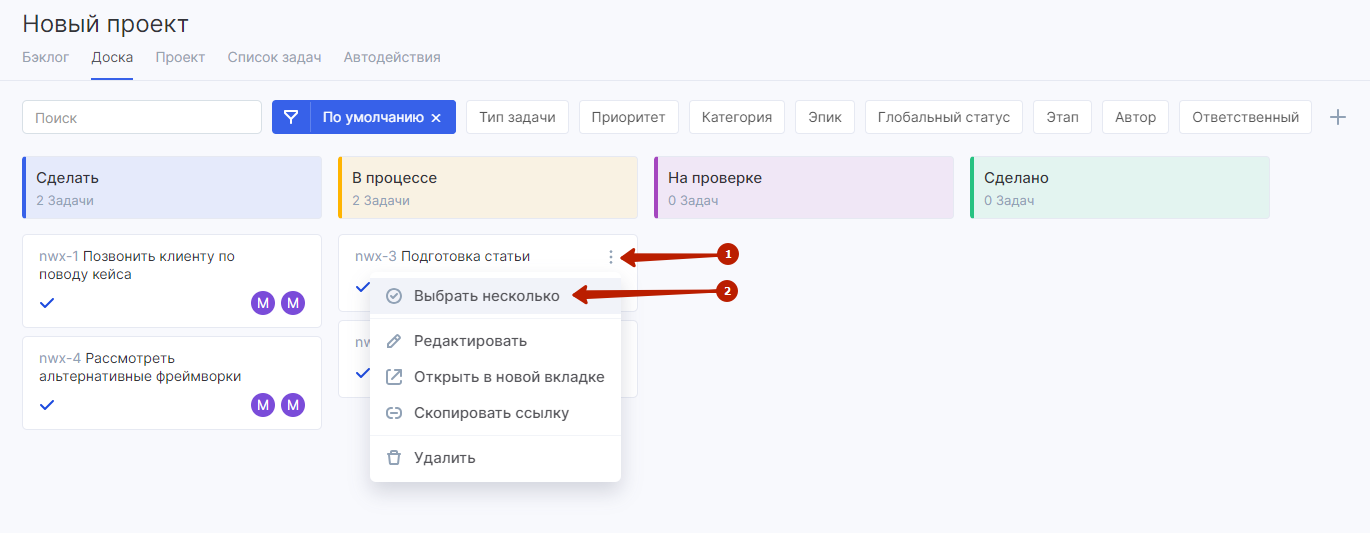Image resolution: width=1370 pixels, height=533 pixels.
Task: Open task nwx-1 'Позвонить клиенту по поводу кейса'
Action: [x=150, y=265]
